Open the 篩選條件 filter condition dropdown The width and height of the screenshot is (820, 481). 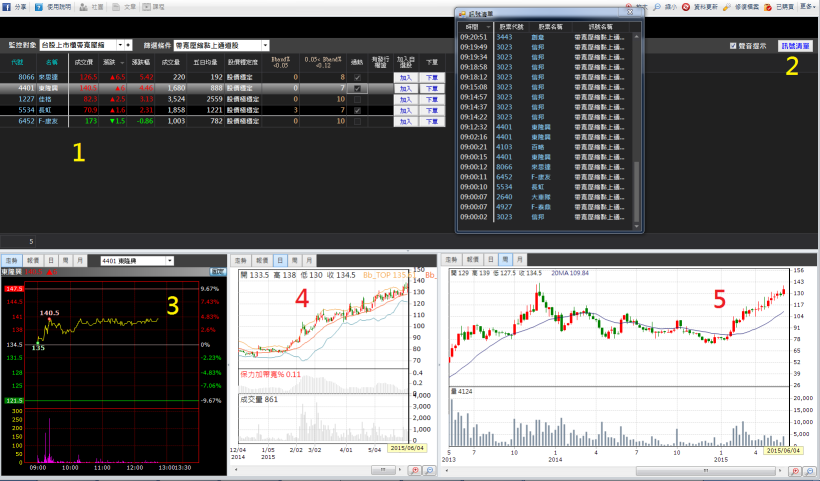[x=265, y=45]
